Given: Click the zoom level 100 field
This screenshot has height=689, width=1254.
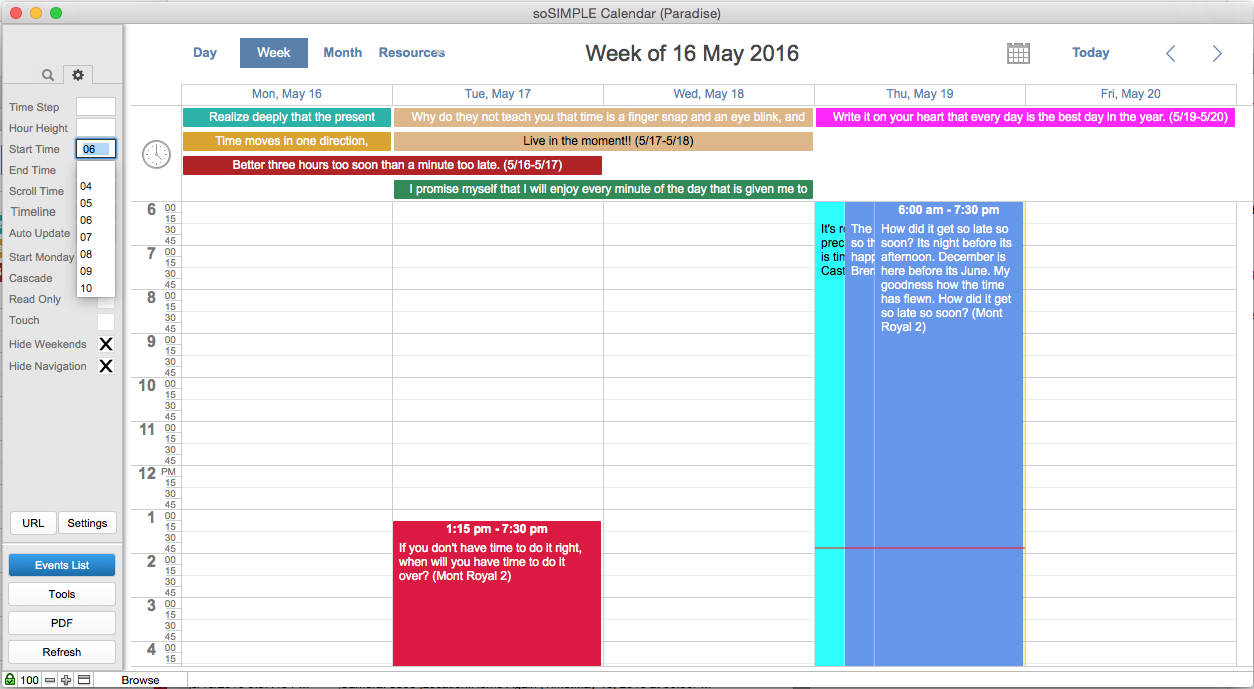Looking at the screenshot, I should (x=29, y=680).
